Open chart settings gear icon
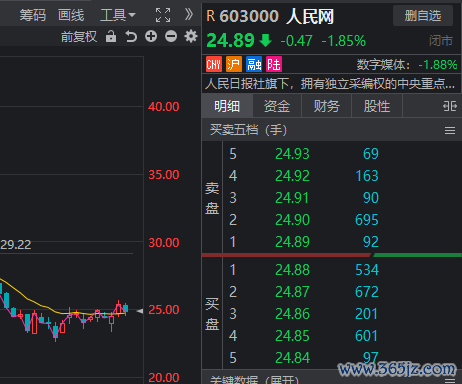The image size is (462, 384). pyautogui.click(x=191, y=36)
